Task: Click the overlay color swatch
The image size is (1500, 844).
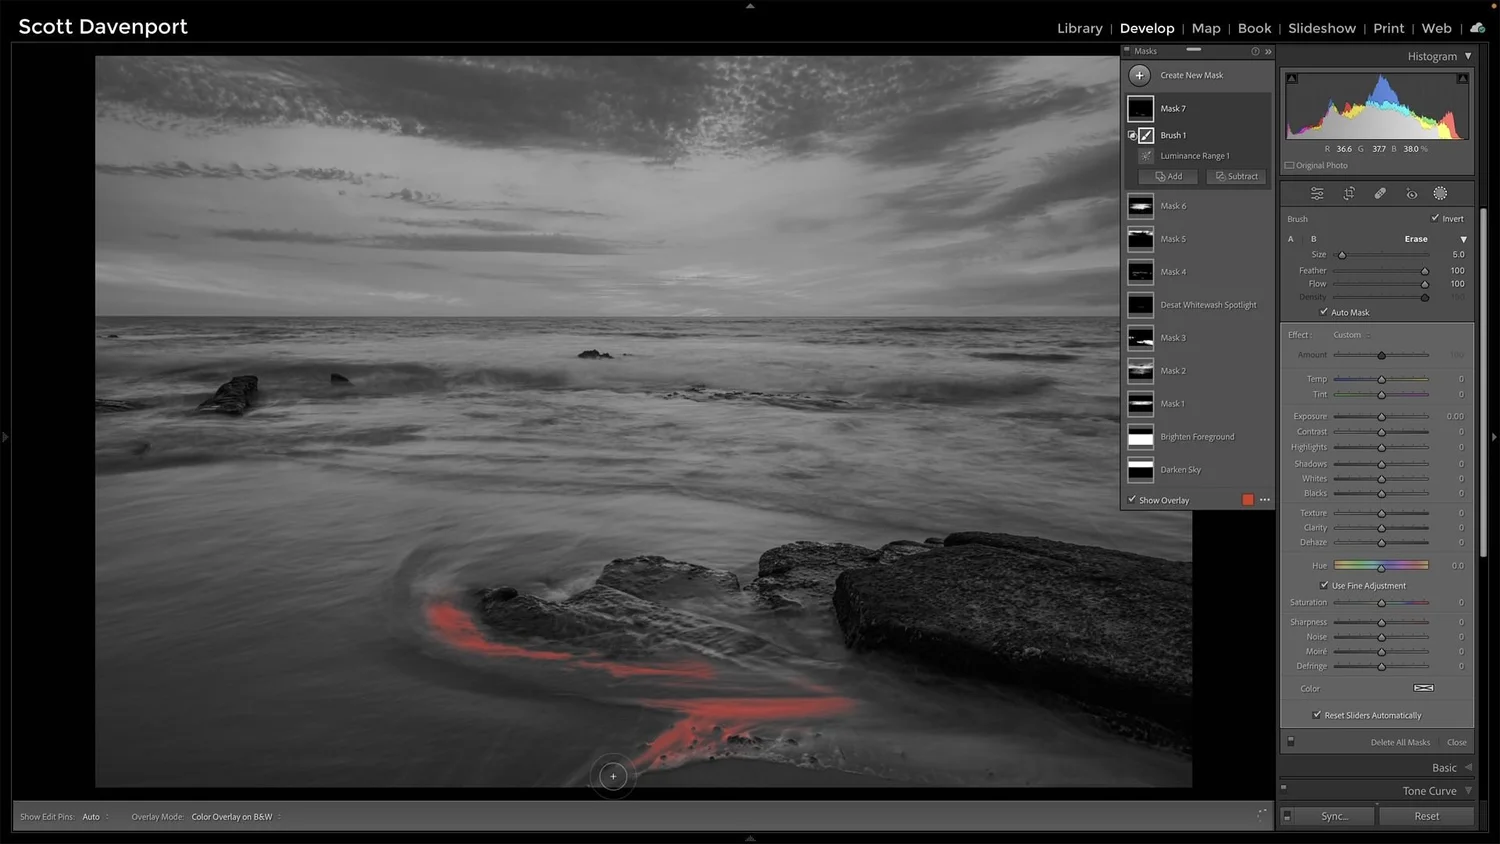Action: [x=1247, y=499]
